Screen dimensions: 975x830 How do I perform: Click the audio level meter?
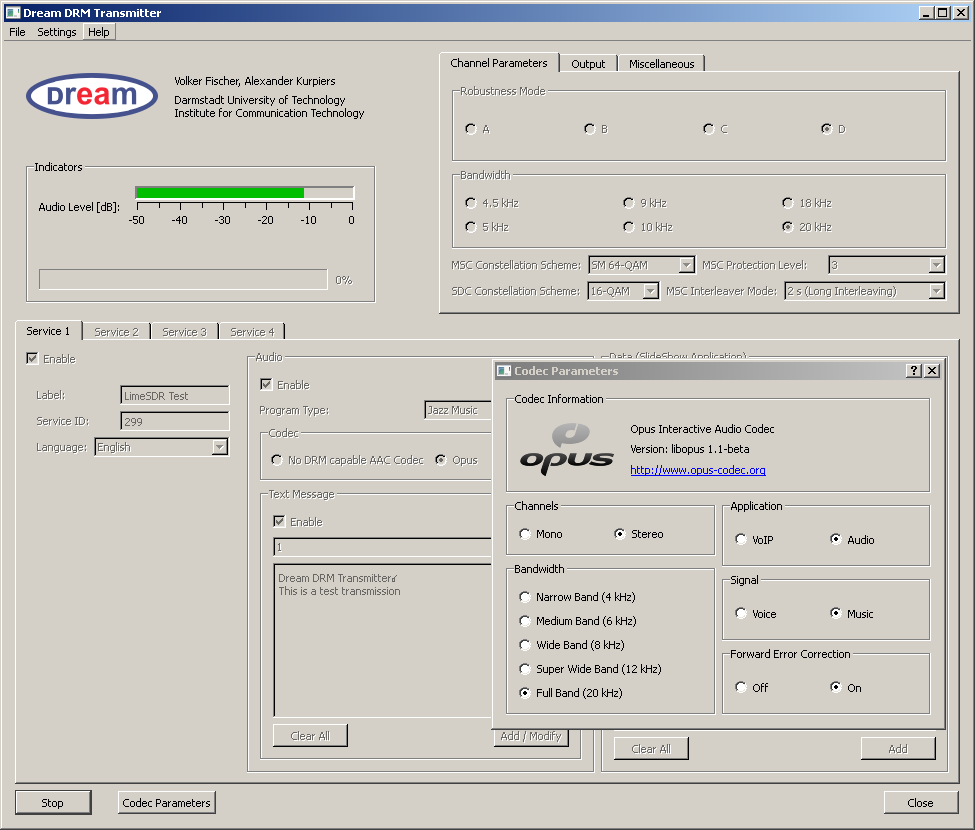[243, 192]
